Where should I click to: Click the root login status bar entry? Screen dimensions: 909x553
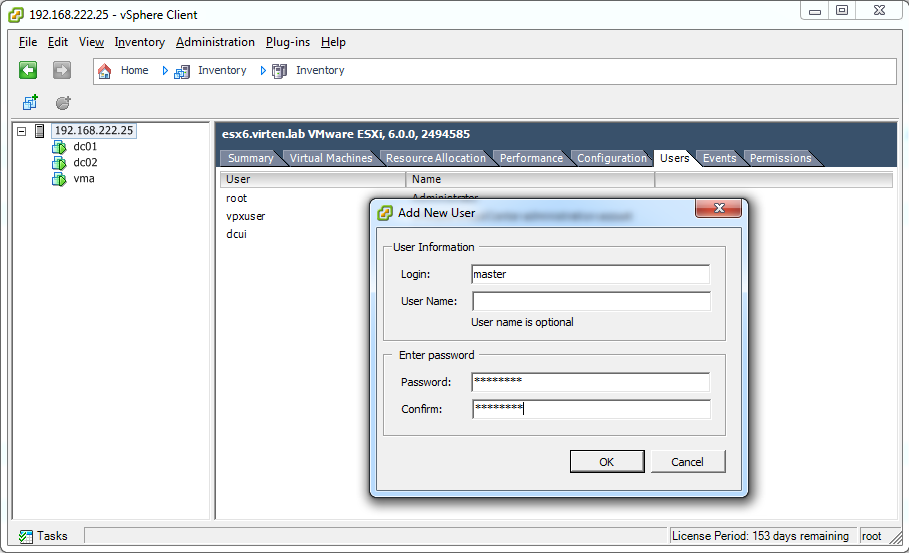point(871,536)
